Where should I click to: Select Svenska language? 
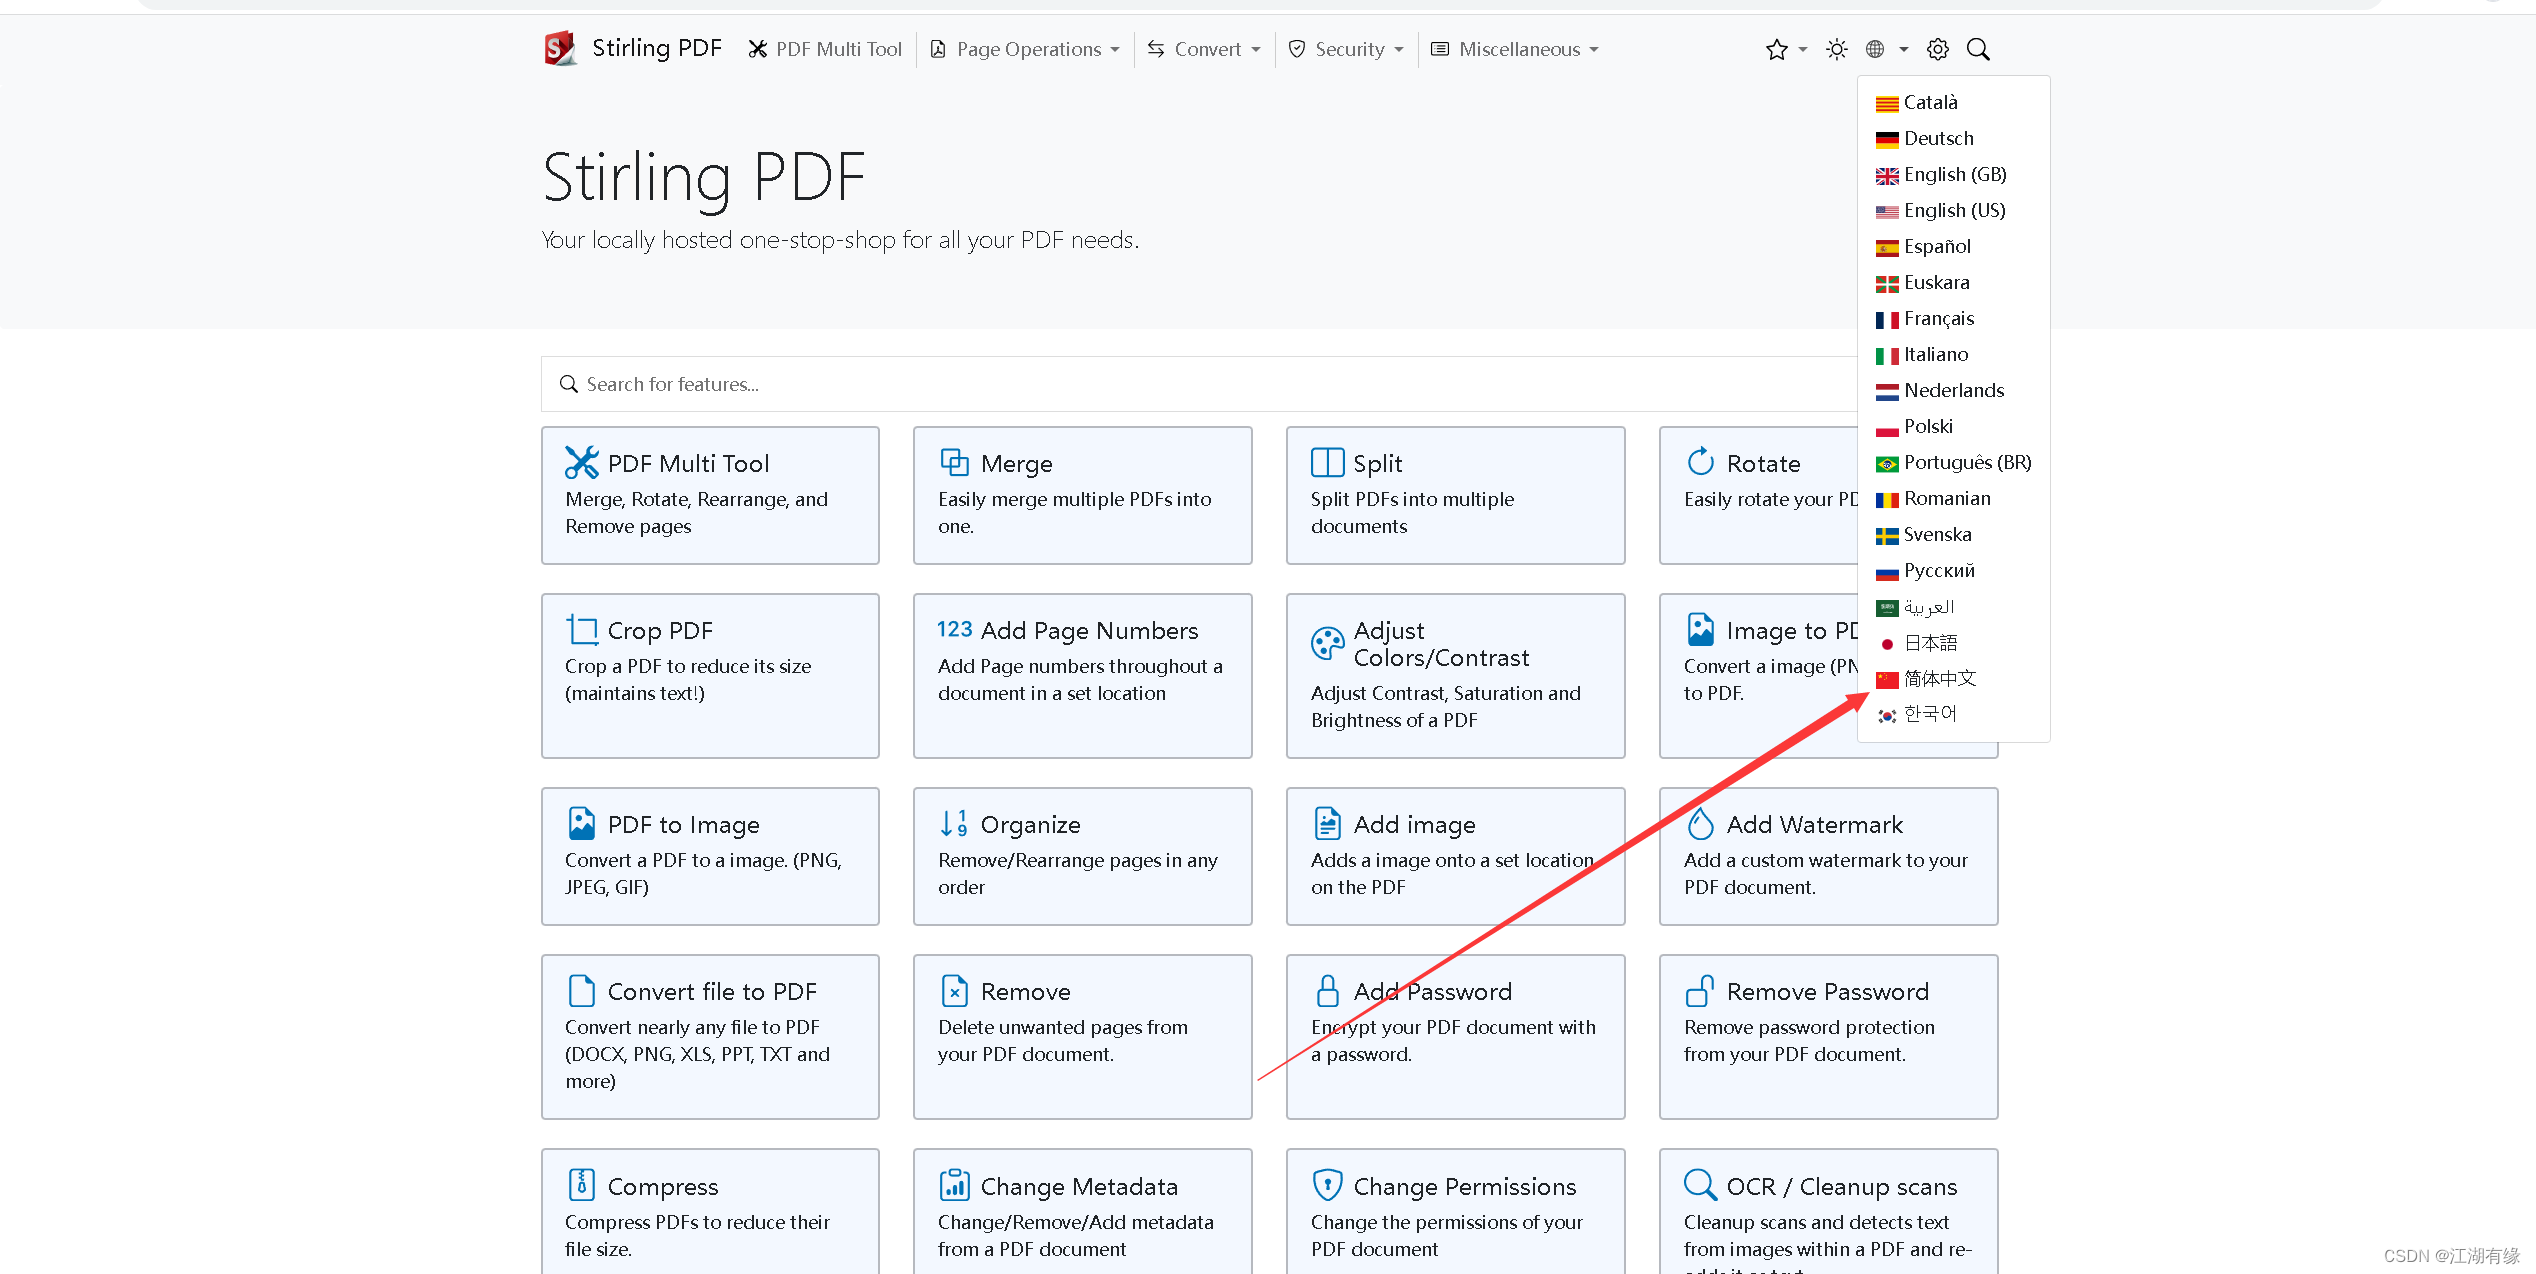1953,534
